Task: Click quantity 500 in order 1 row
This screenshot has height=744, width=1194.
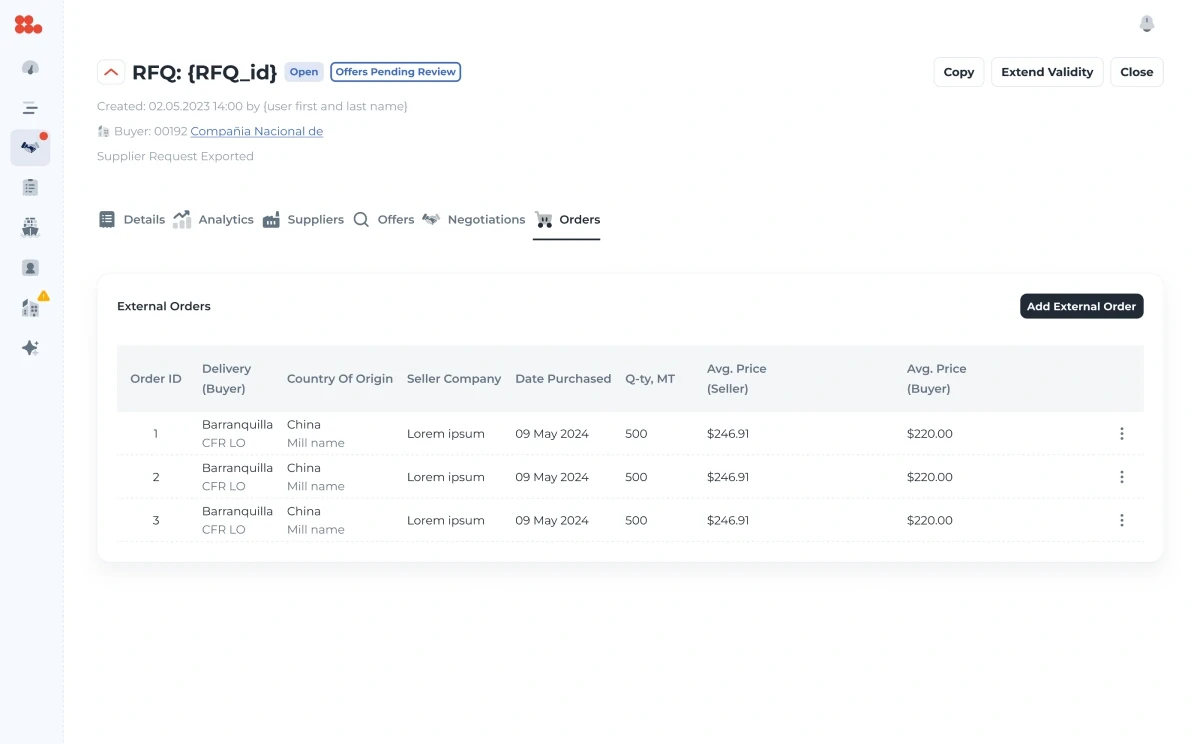Action: 636,434
